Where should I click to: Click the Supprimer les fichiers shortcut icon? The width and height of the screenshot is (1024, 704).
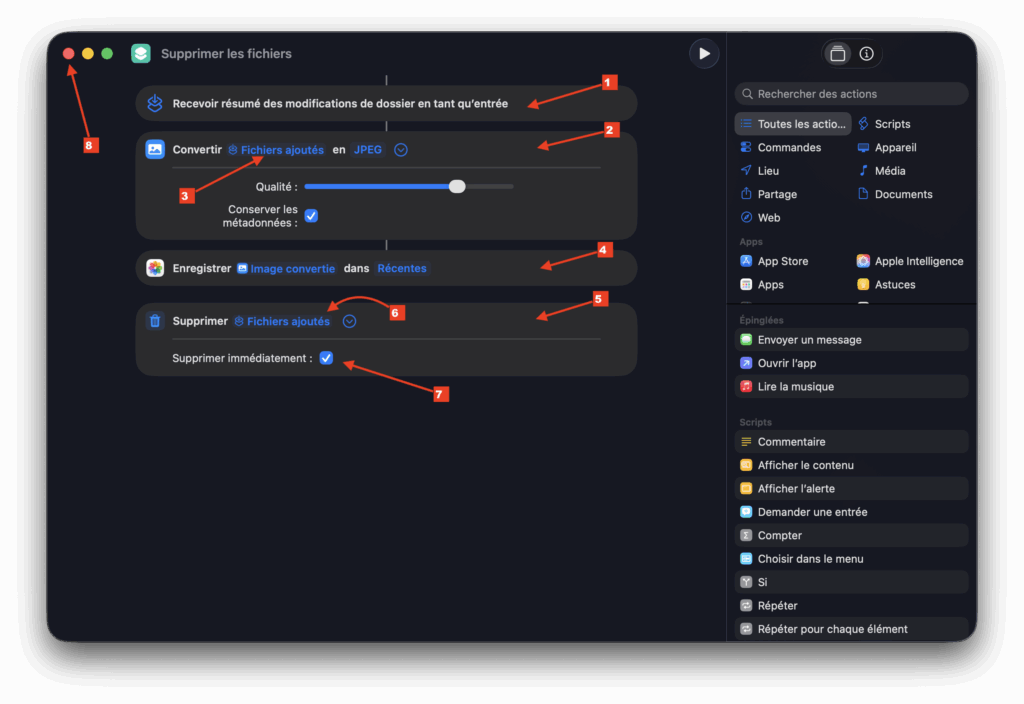point(141,54)
